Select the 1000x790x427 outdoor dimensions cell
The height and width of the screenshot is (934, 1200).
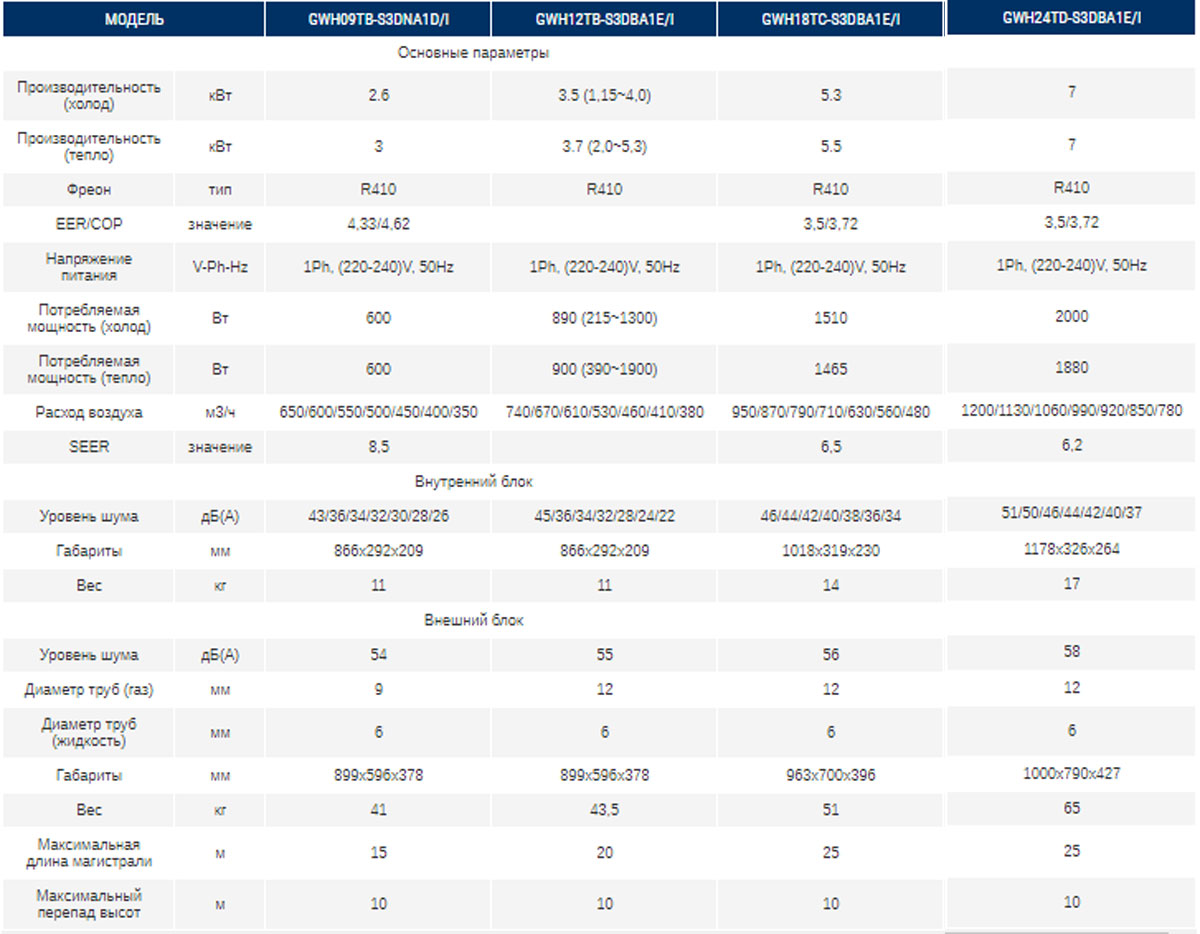pos(1071,773)
